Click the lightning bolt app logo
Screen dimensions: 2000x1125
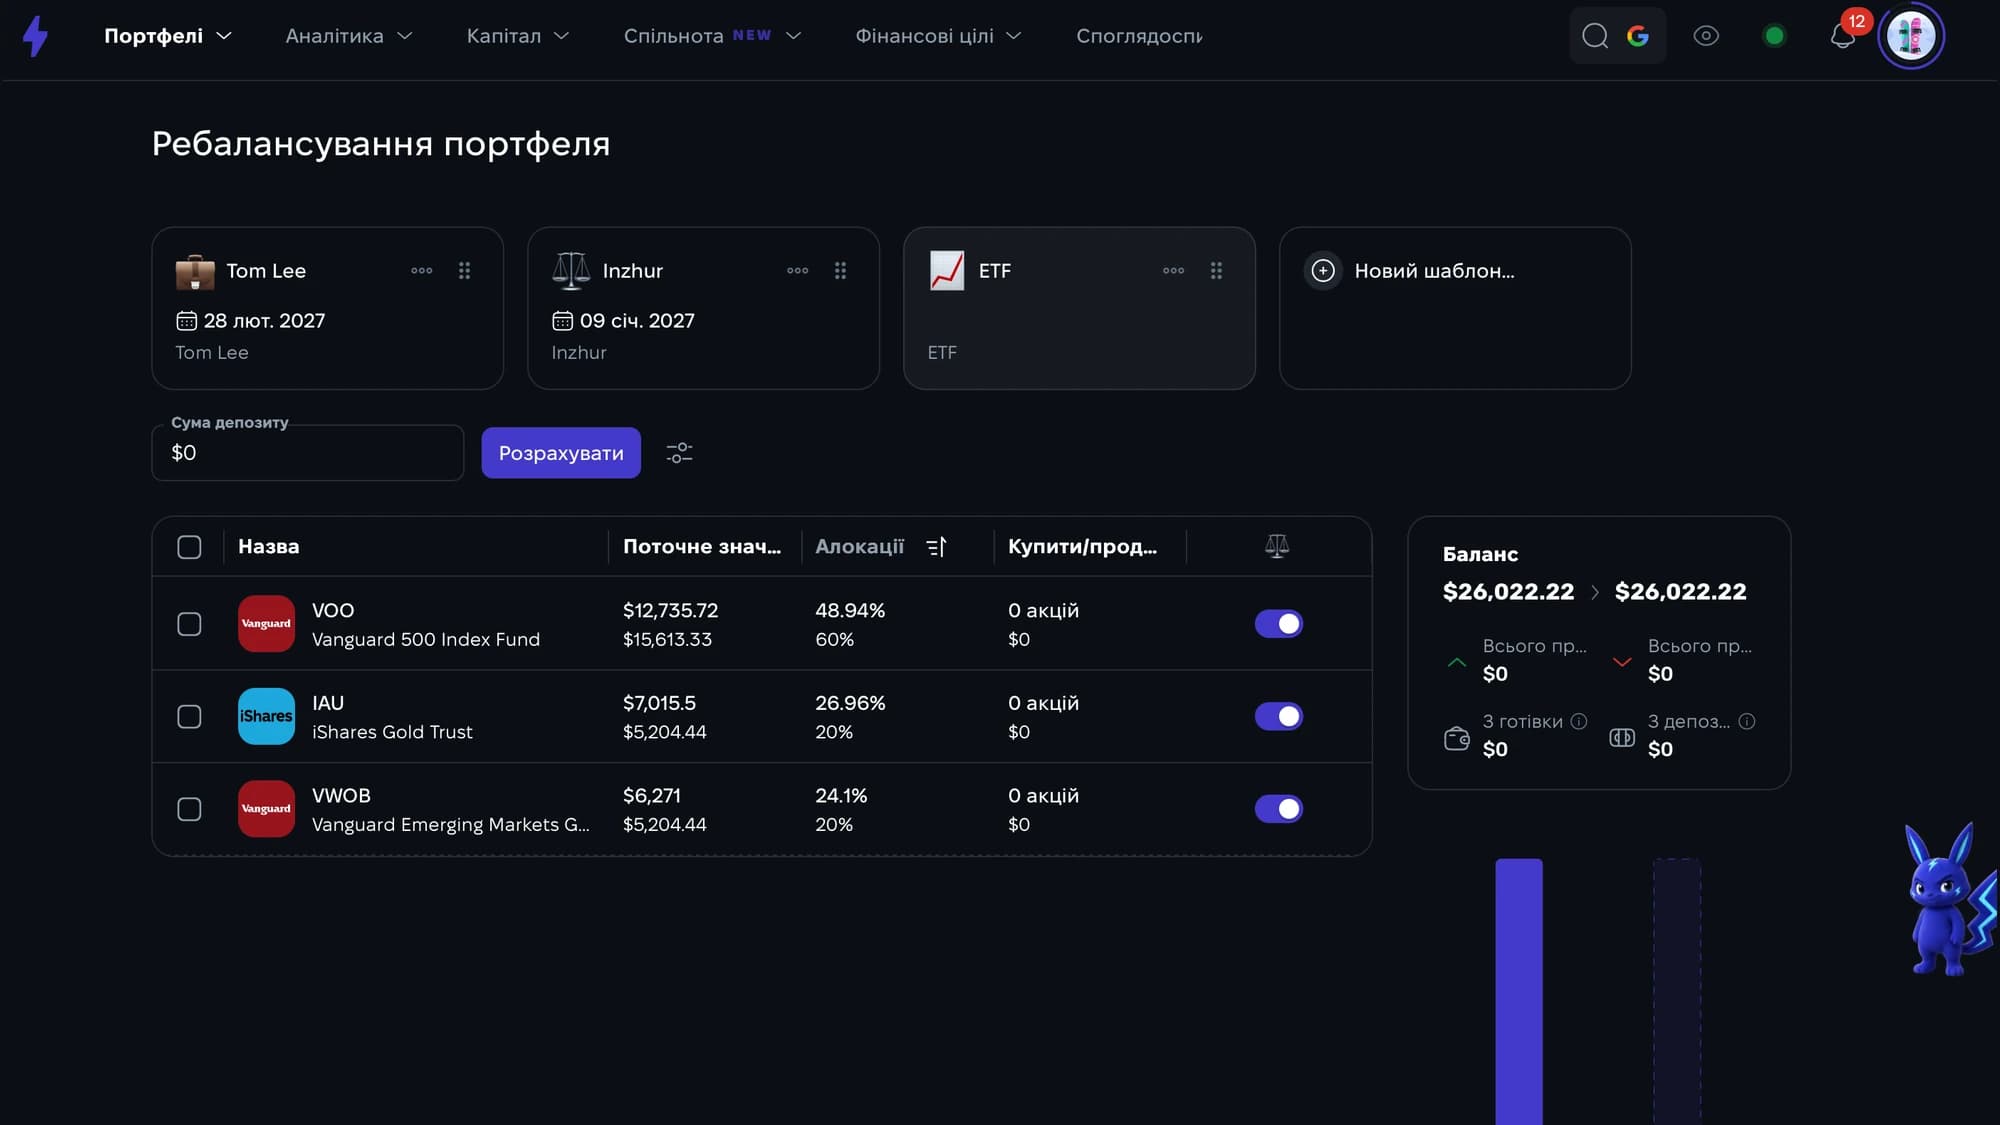[x=36, y=36]
